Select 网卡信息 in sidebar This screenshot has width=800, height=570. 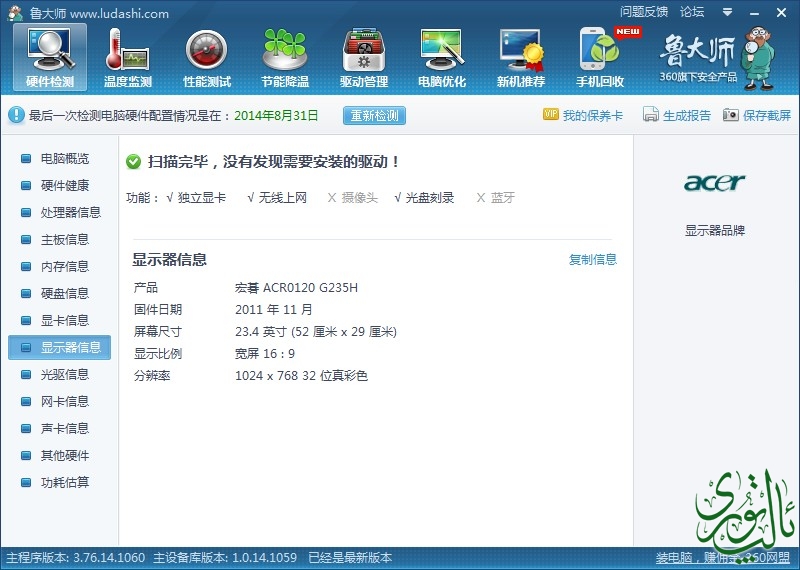tap(64, 402)
